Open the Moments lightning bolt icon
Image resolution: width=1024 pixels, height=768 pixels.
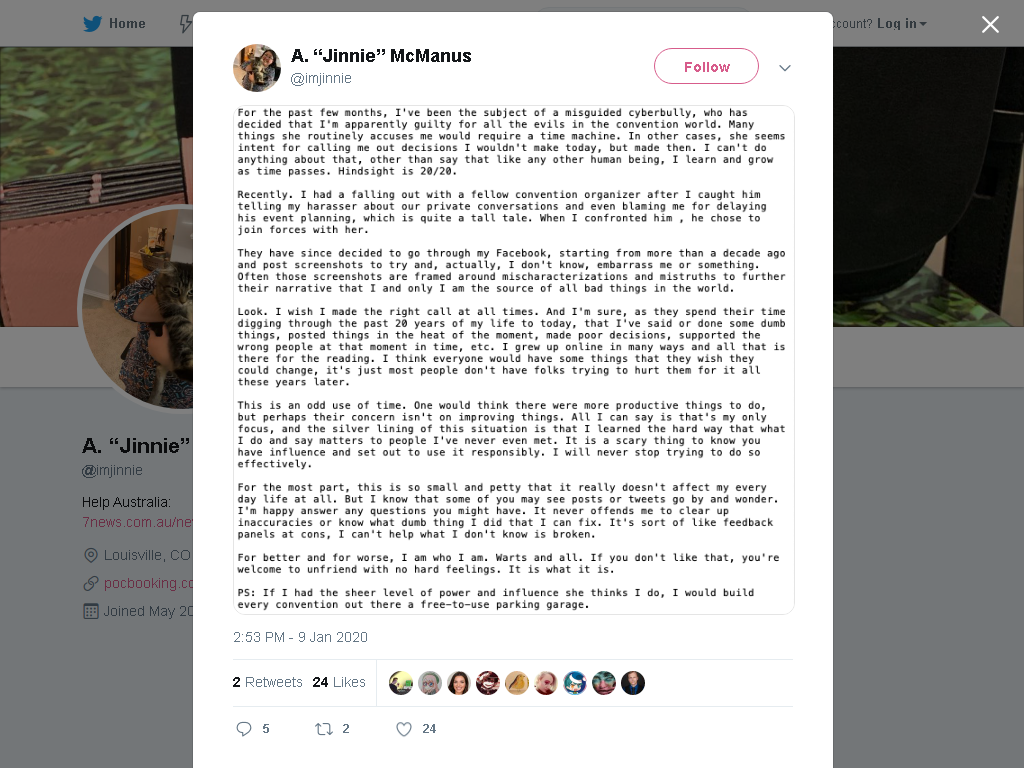tap(186, 24)
